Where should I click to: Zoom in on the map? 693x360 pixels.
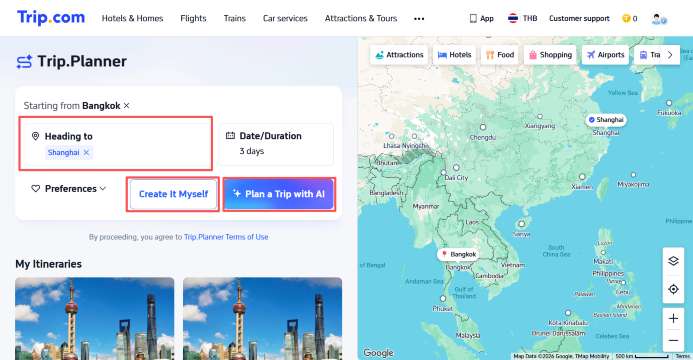[x=673, y=318]
